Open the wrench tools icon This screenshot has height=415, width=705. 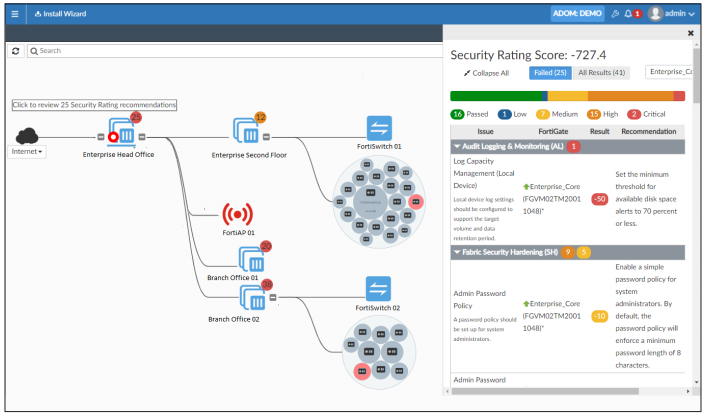(615, 14)
